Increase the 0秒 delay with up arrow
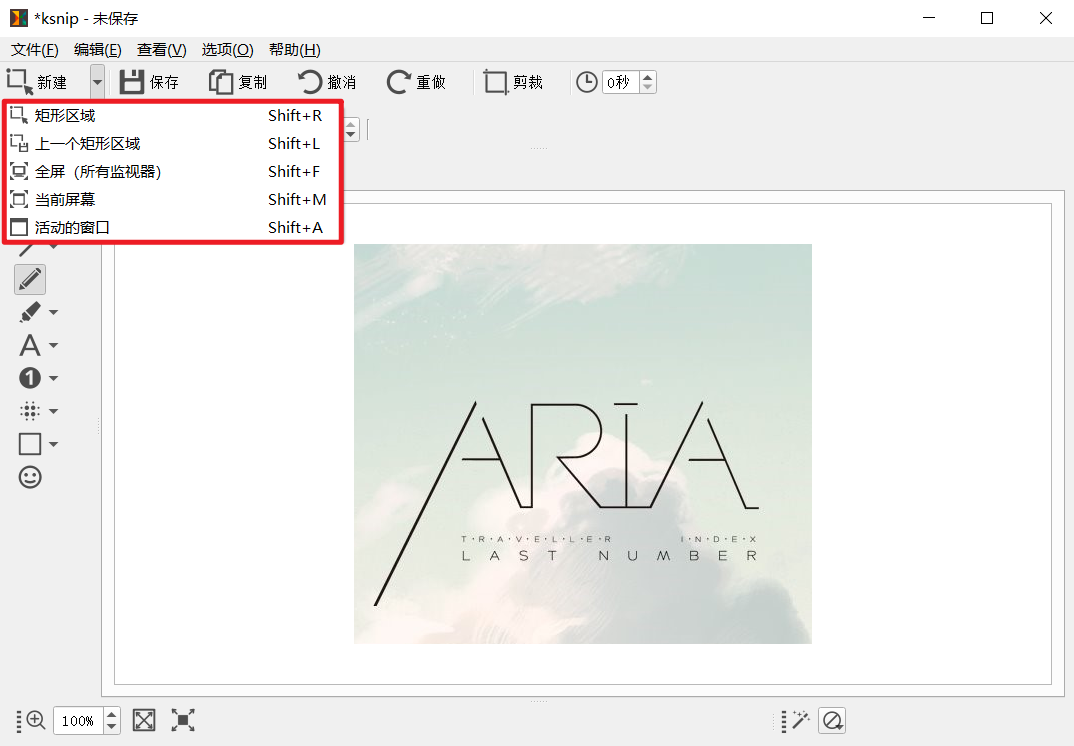Viewport: 1074px width, 746px height. [648, 77]
